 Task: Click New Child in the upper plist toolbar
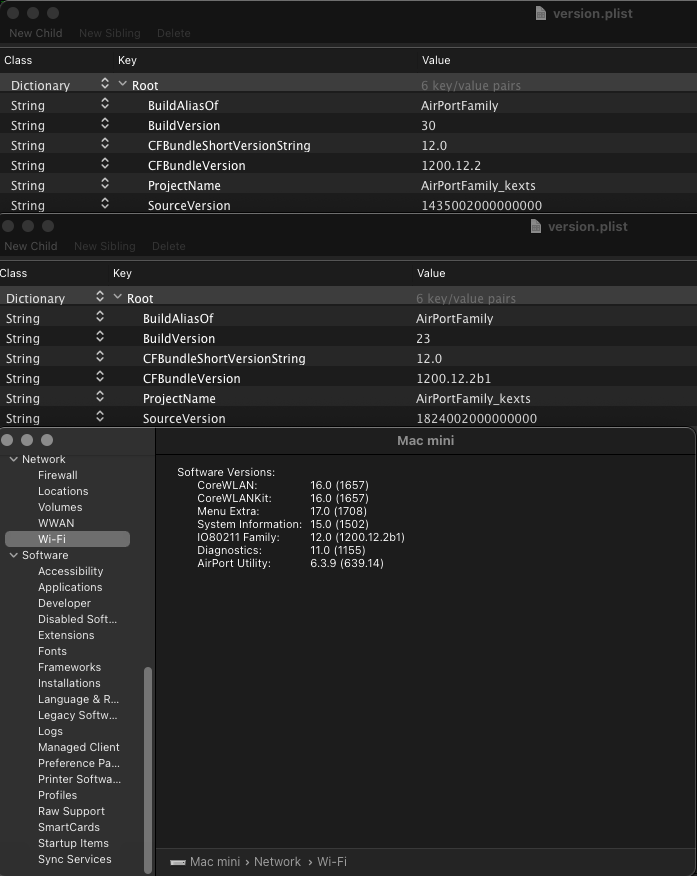(x=36, y=33)
